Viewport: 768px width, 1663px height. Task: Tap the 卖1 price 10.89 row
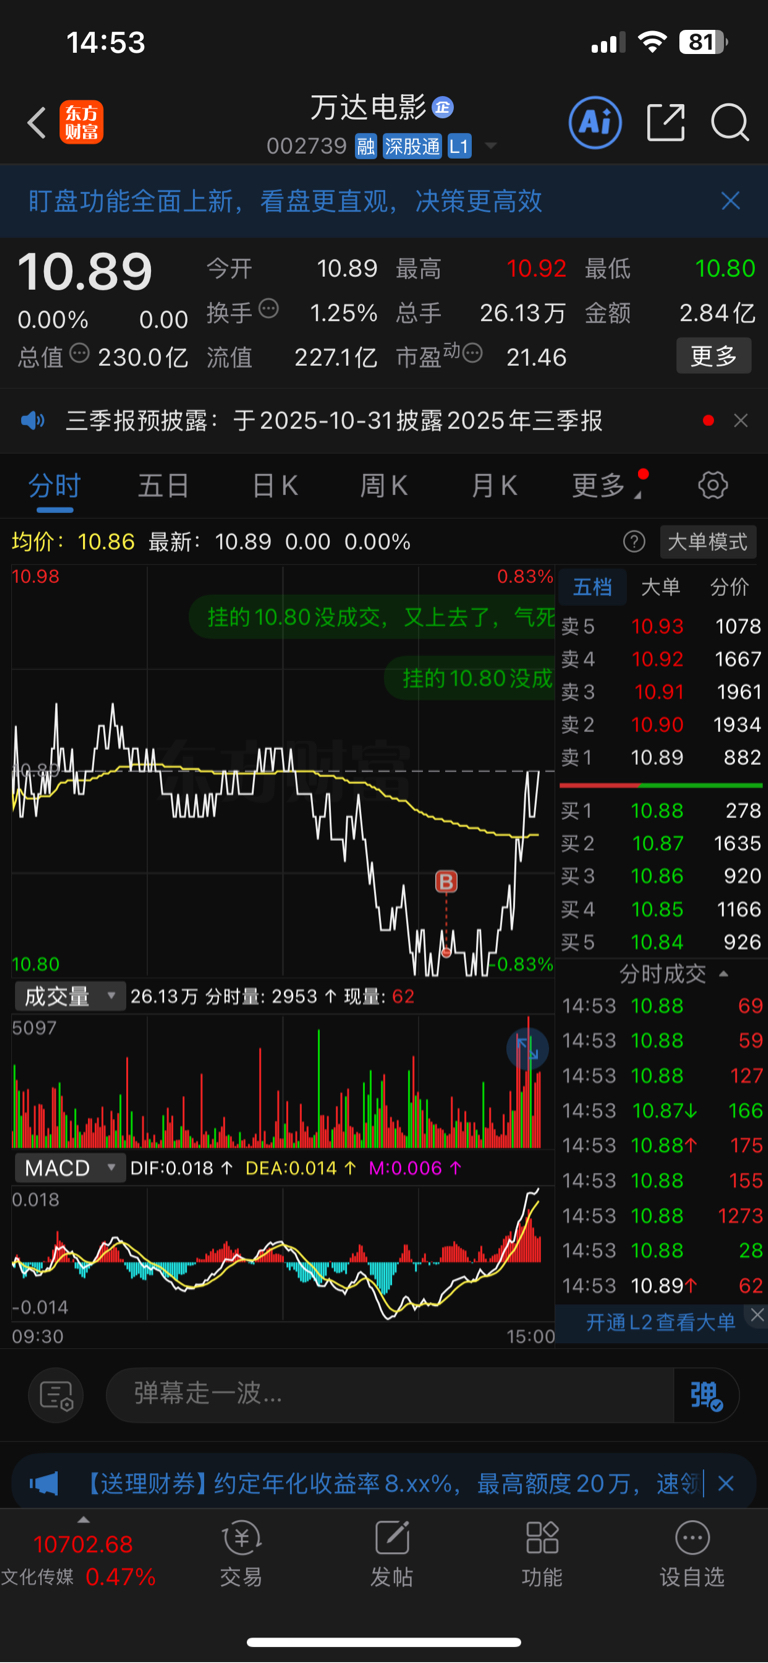tap(661, 758)
